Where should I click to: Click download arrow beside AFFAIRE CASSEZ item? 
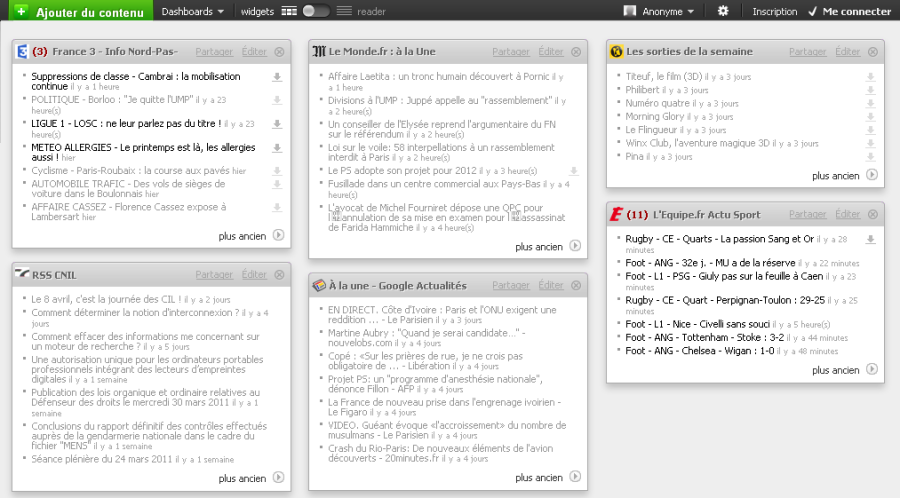pos(277,208)
